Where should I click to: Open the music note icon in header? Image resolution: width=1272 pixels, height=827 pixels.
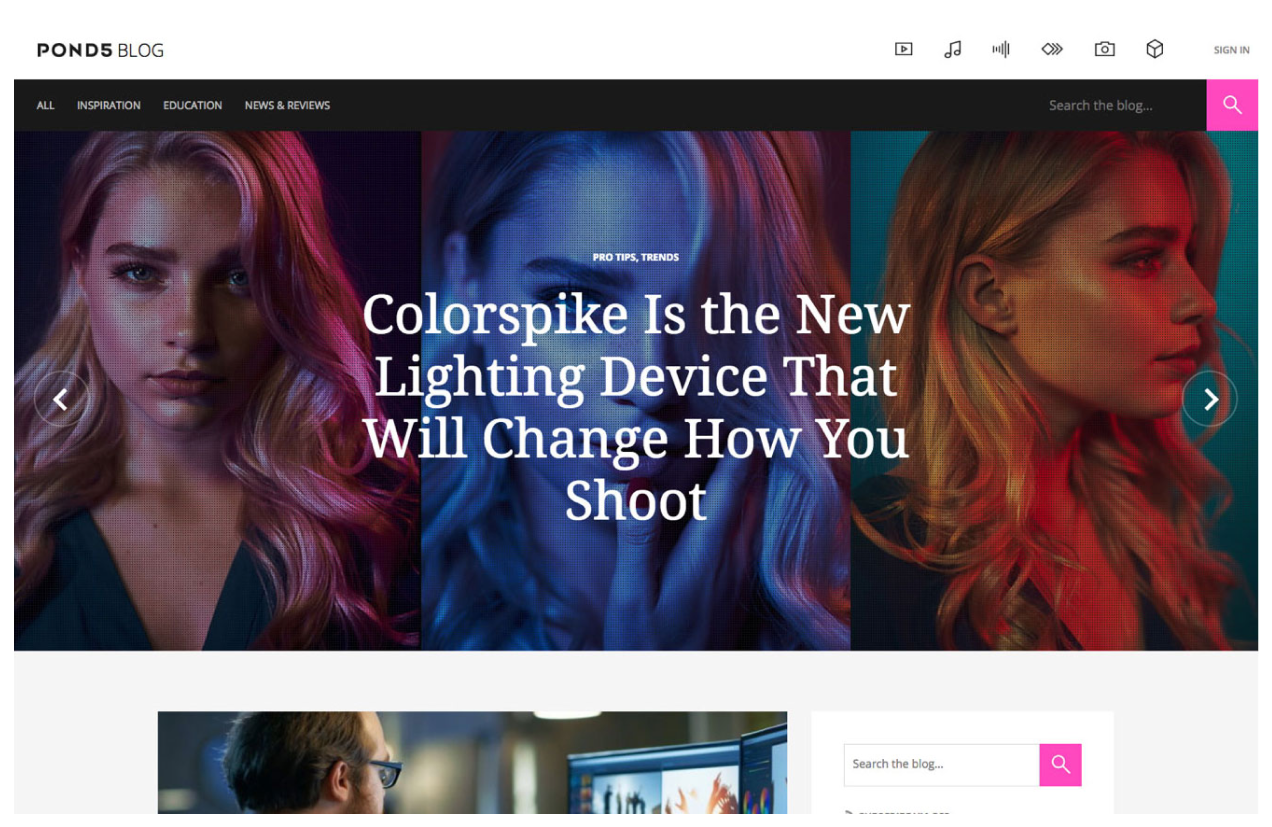coord(953,49)
